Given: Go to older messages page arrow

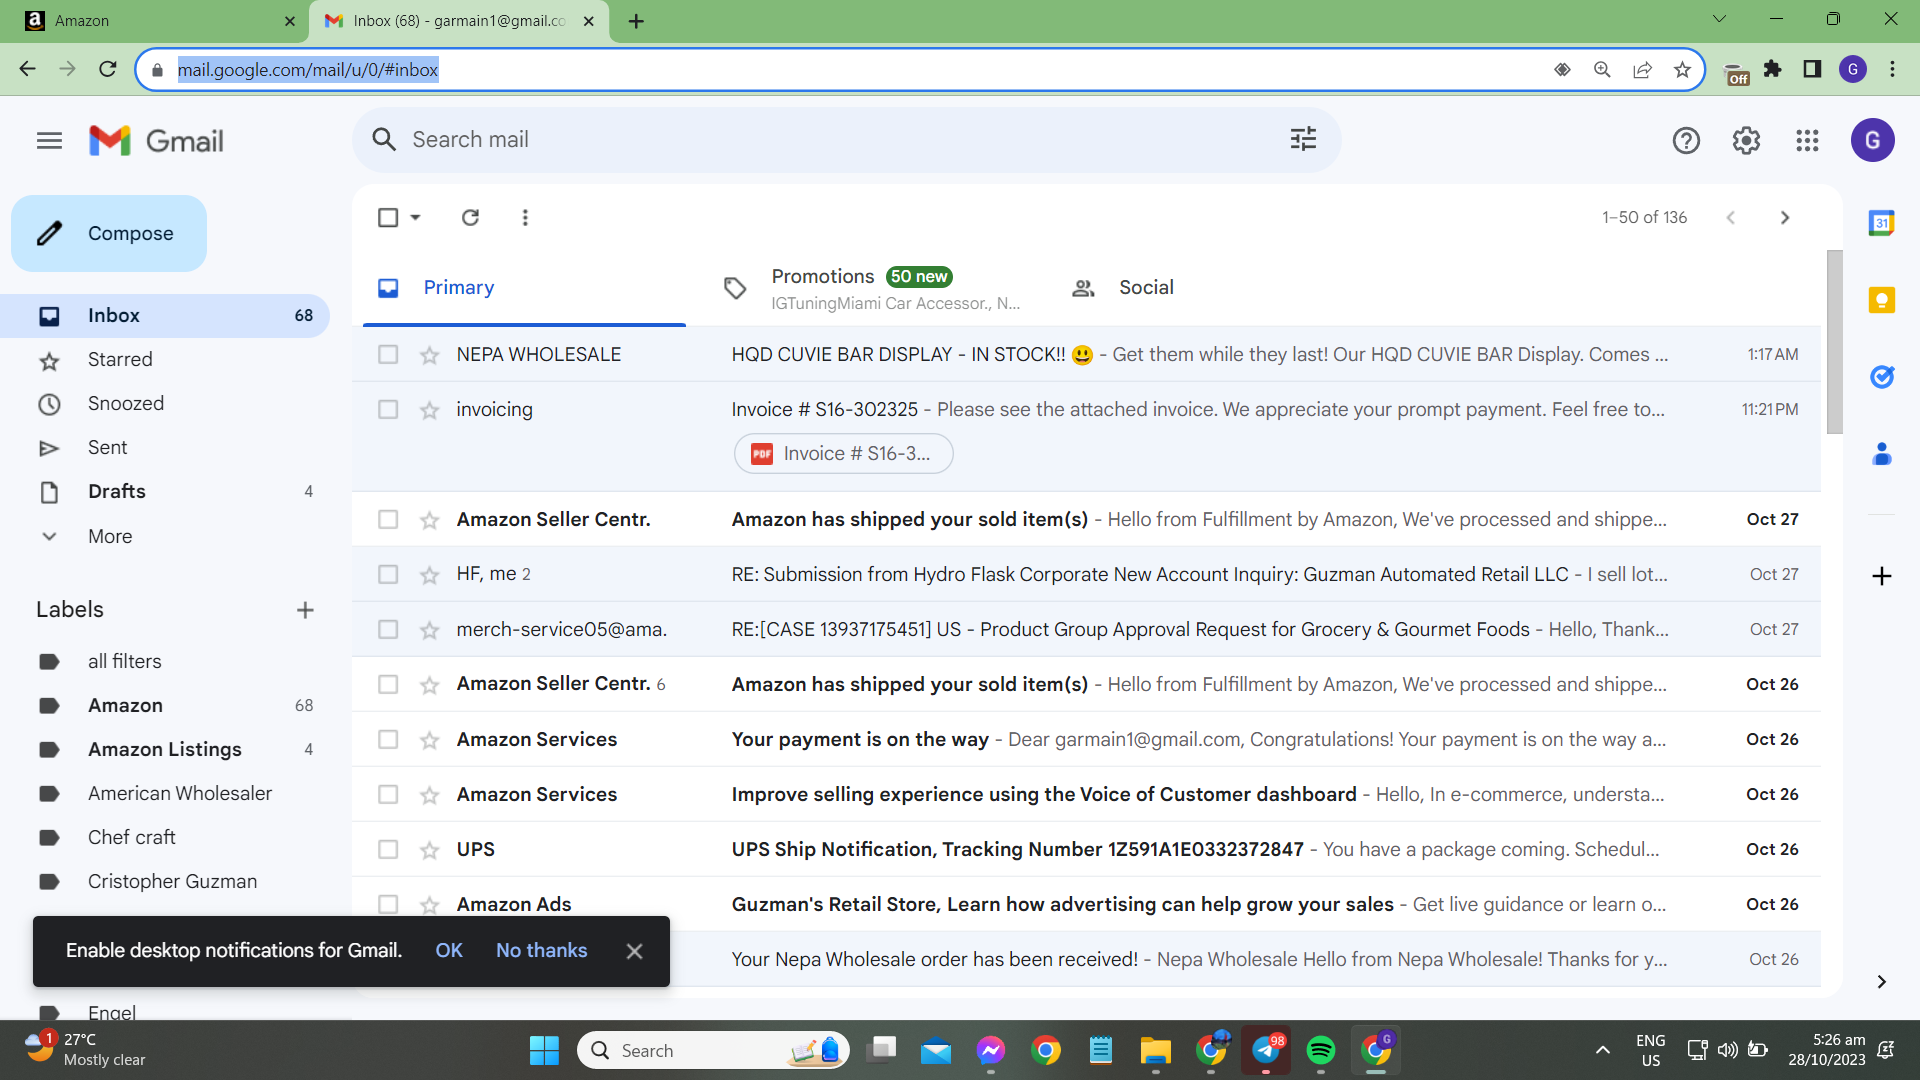Looking at the screenshot, I should [1785, 217].
